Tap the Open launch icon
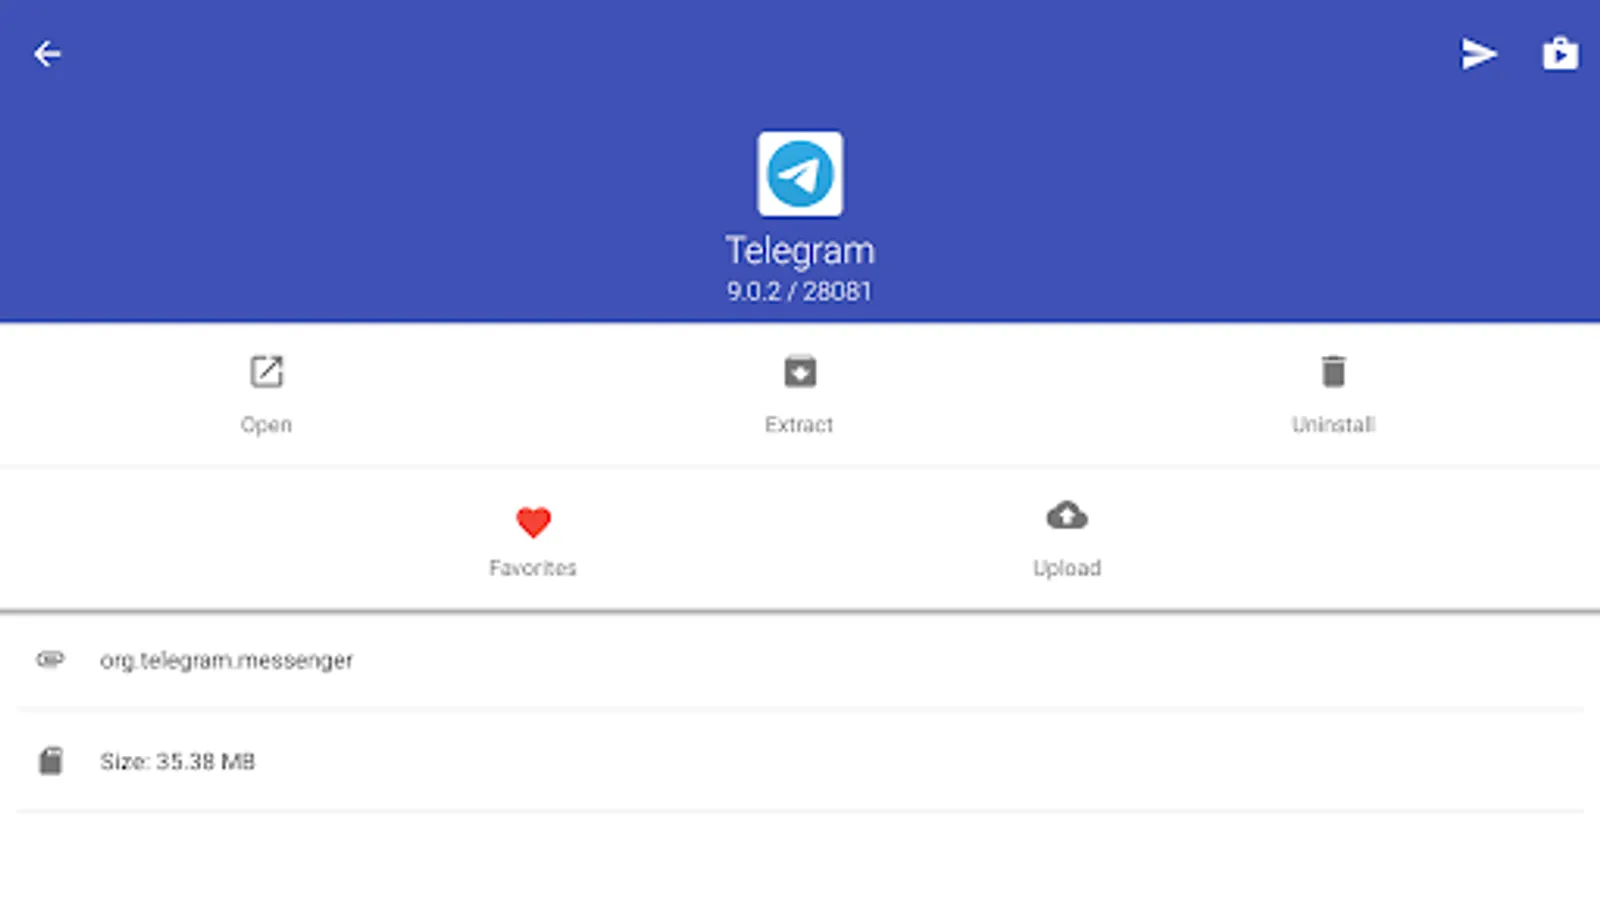Viewport: 1600px width, 900px height. click(x=267, y=372)
